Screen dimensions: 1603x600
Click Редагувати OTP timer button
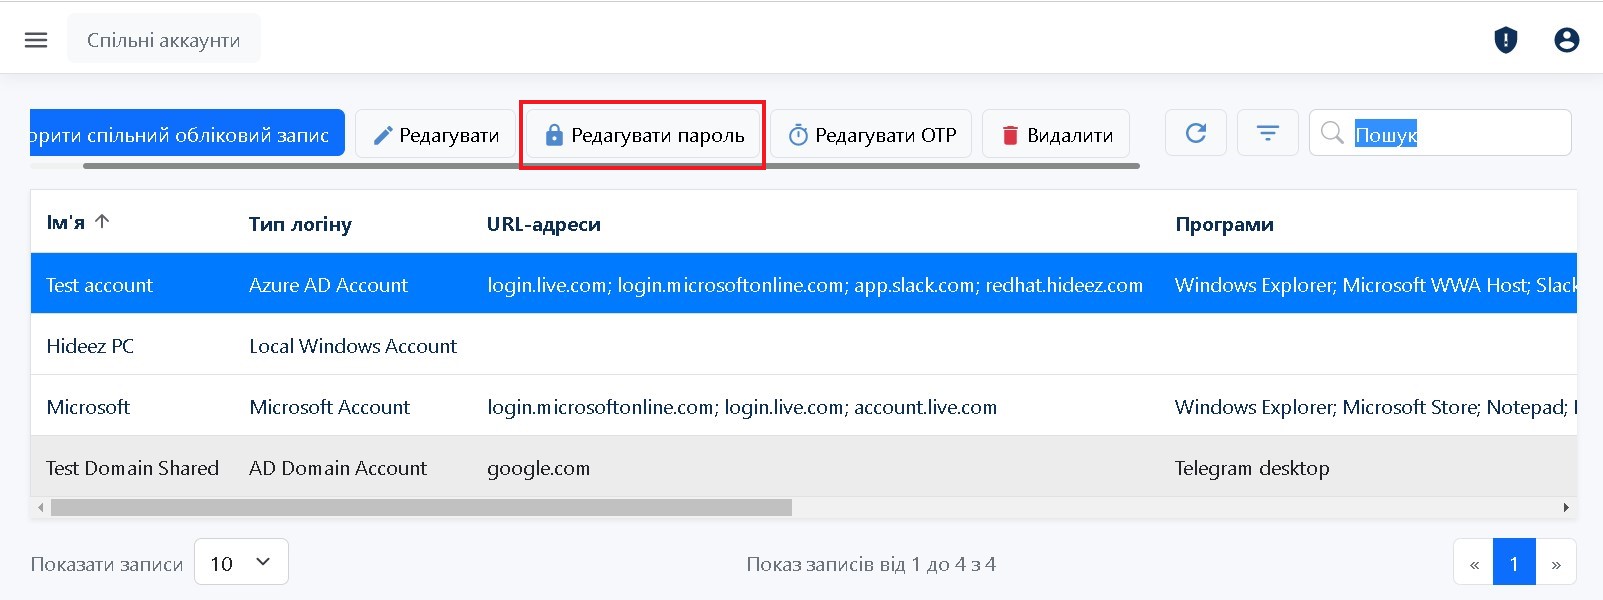coord(871,135)
